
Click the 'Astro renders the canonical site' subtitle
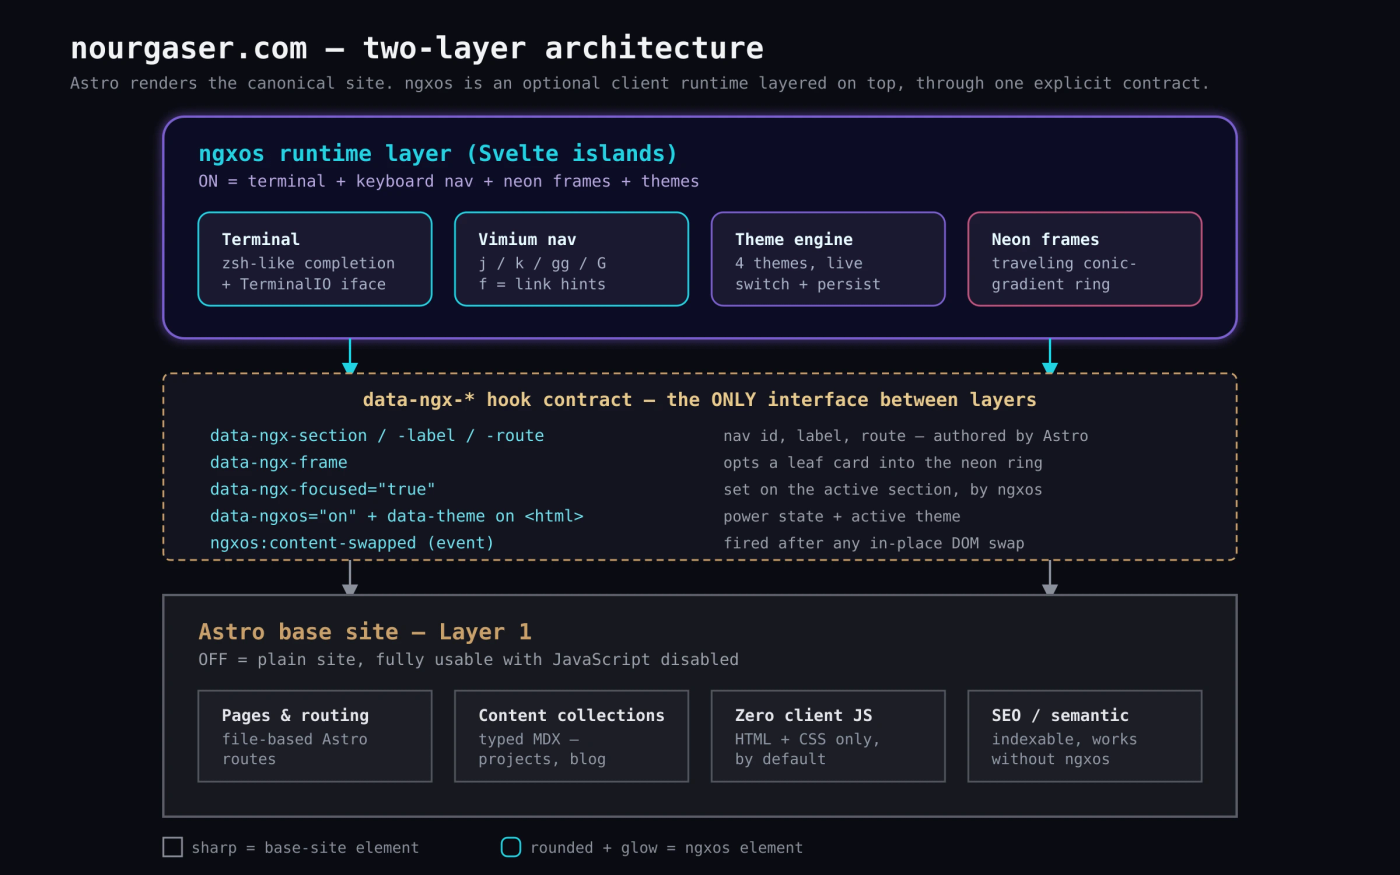point(640,83)
